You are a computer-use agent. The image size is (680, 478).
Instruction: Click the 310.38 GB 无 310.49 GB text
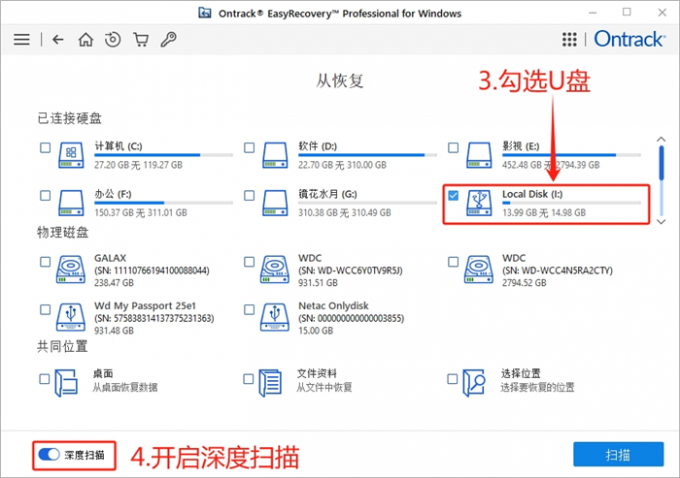tap(344, 213)
